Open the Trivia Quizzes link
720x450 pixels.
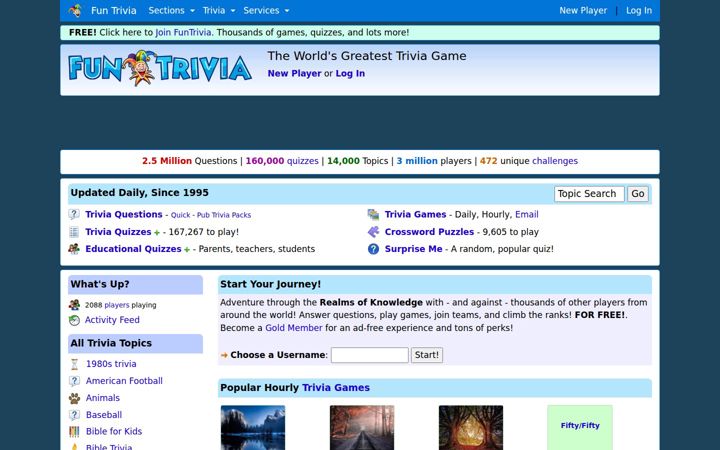118,232
